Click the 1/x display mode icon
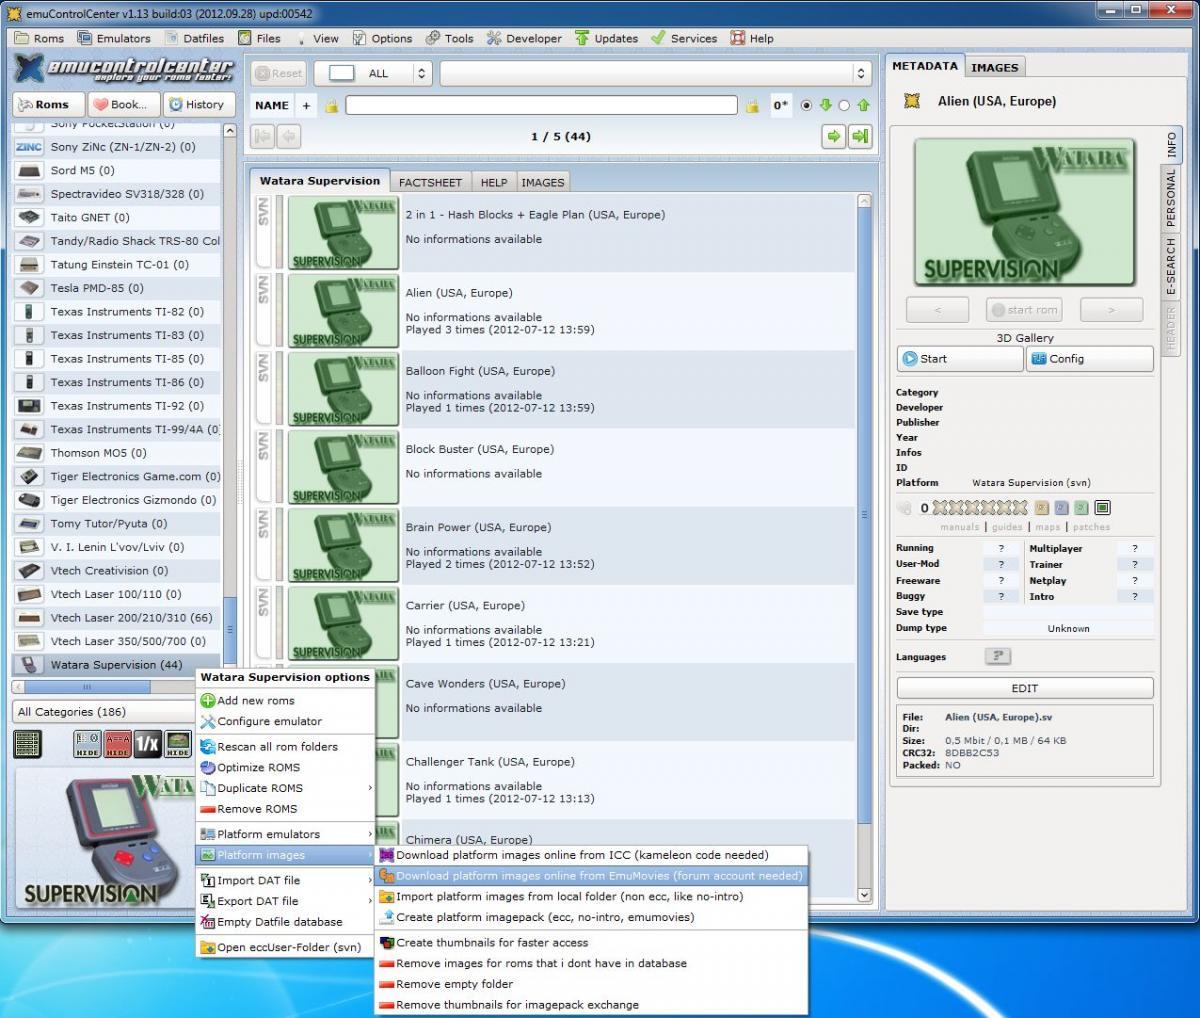Viewport: 1200px width, 1018px height. point(147,743)
